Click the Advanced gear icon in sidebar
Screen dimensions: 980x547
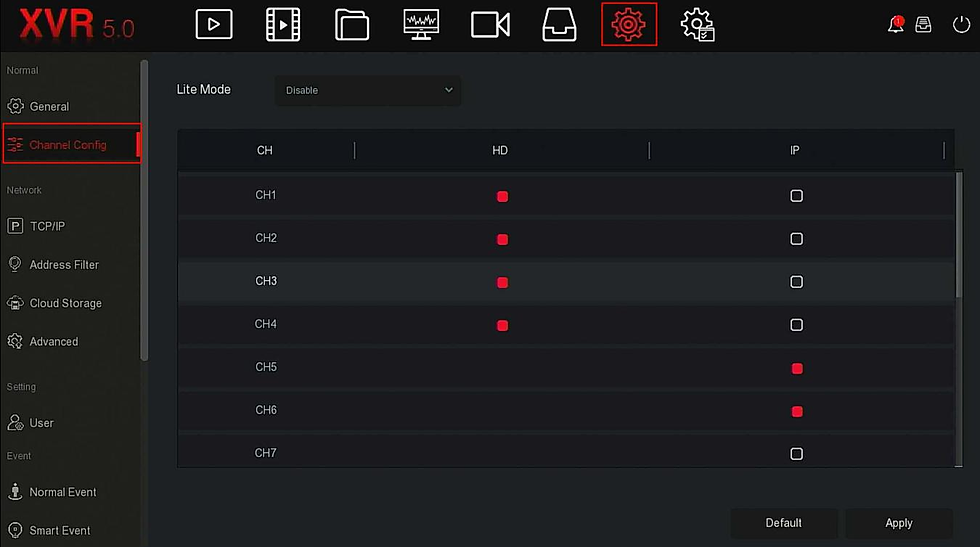pyautogui.click(x=15, y=341)
